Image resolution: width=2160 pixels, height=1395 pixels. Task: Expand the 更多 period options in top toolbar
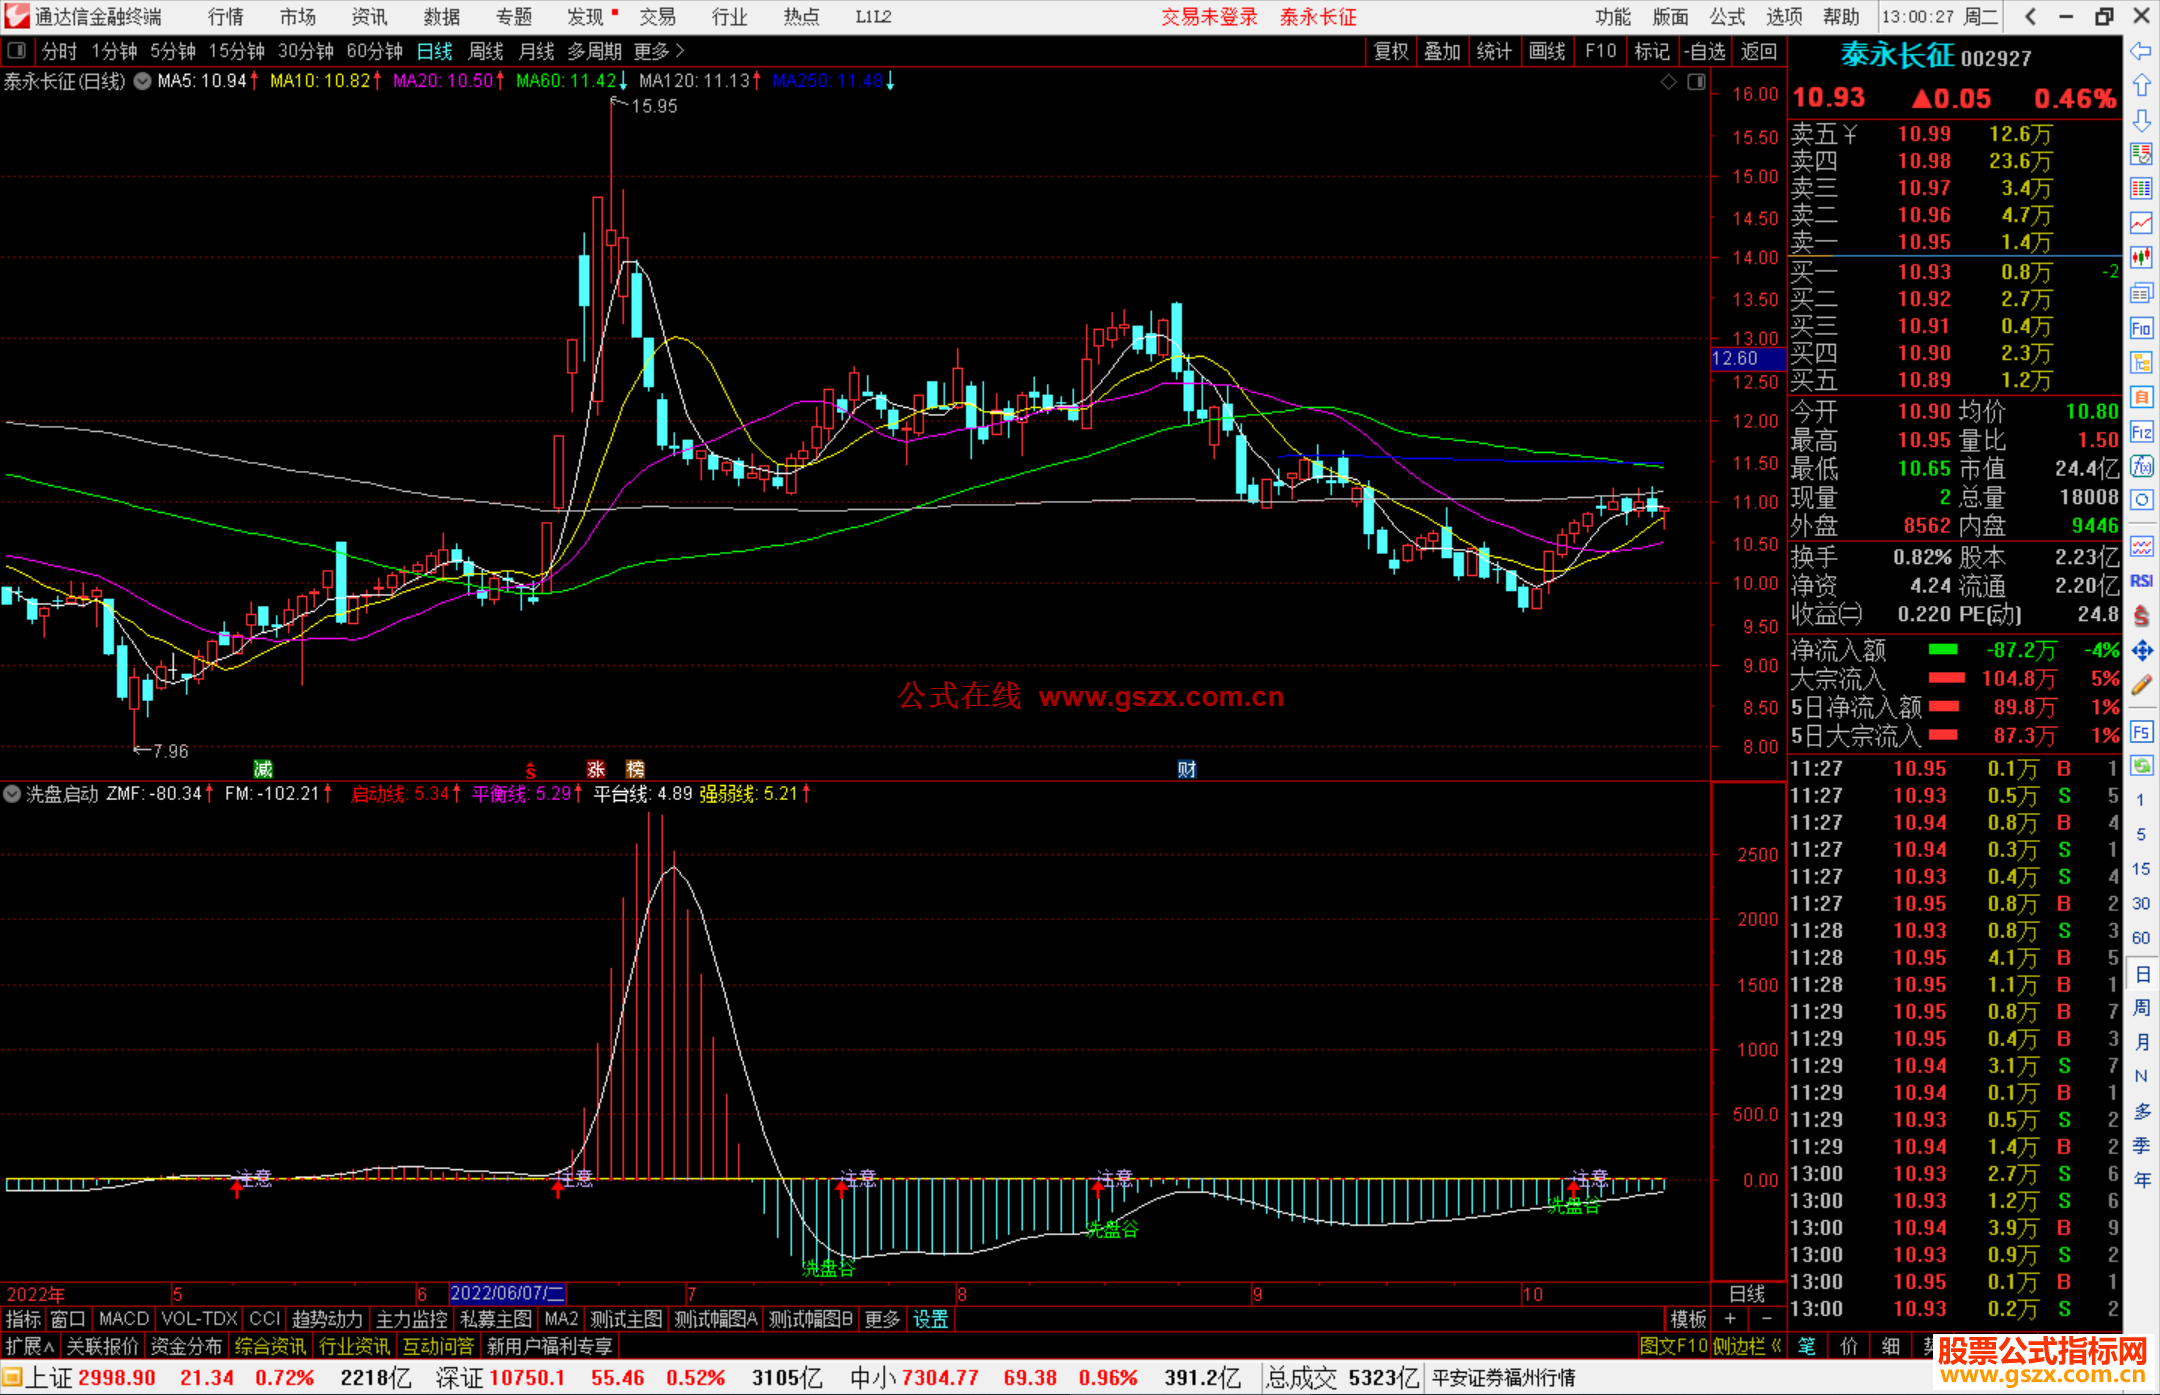(659, 51)
